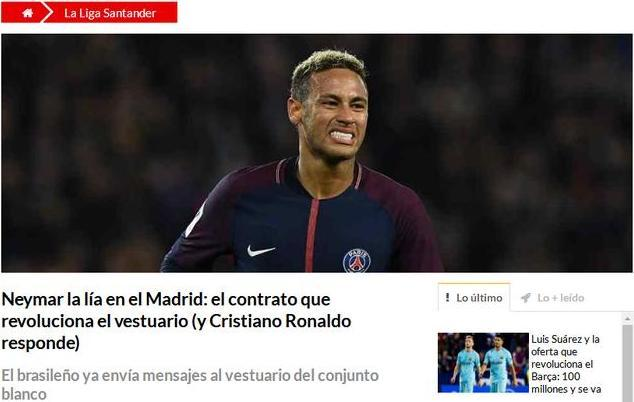The height and width of the screenshot is (402, 634).
Task: Switch to the Lo último tab
Action: pos(474,297)
